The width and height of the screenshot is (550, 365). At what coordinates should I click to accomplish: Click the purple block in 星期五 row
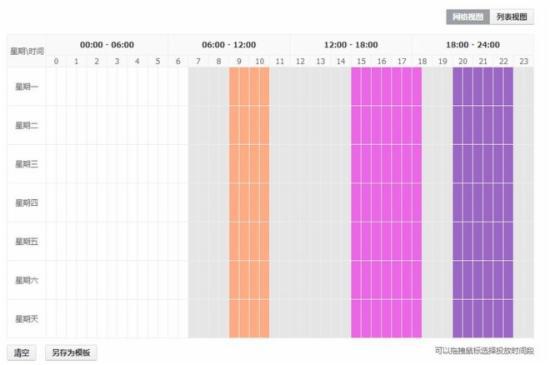tap(483, 241)
